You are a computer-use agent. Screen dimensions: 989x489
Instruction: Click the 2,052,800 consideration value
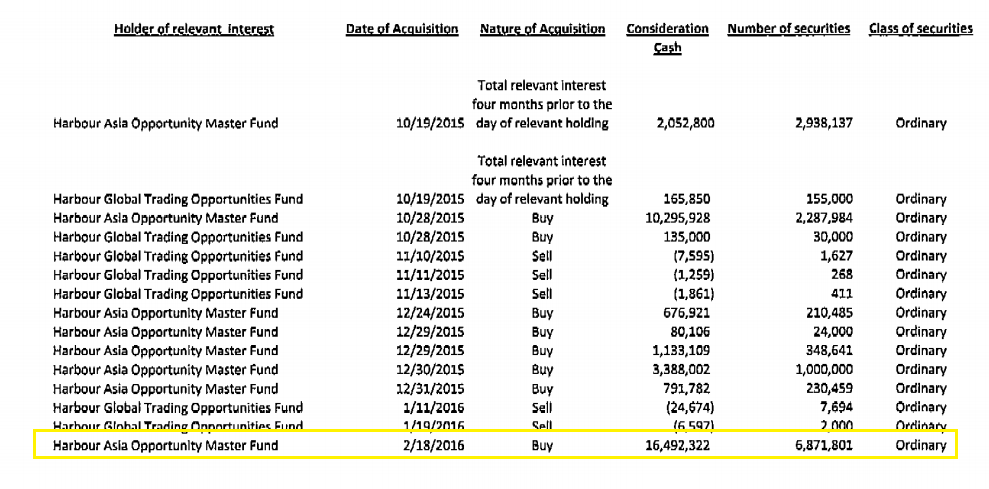coord(686,124)
